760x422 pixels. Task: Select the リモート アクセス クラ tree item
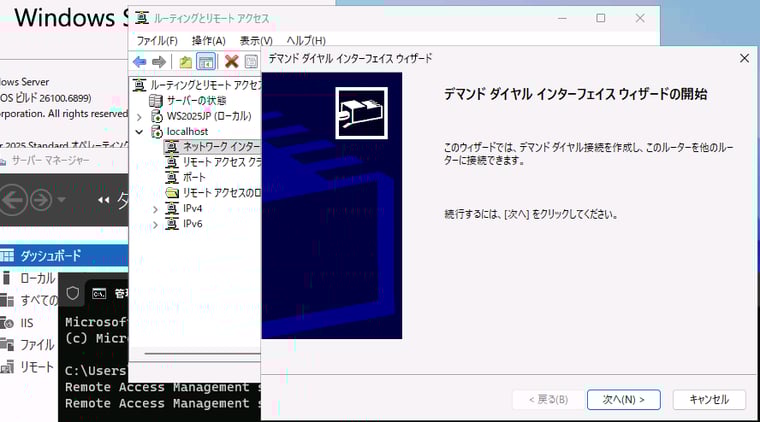(x=214, y=162)
